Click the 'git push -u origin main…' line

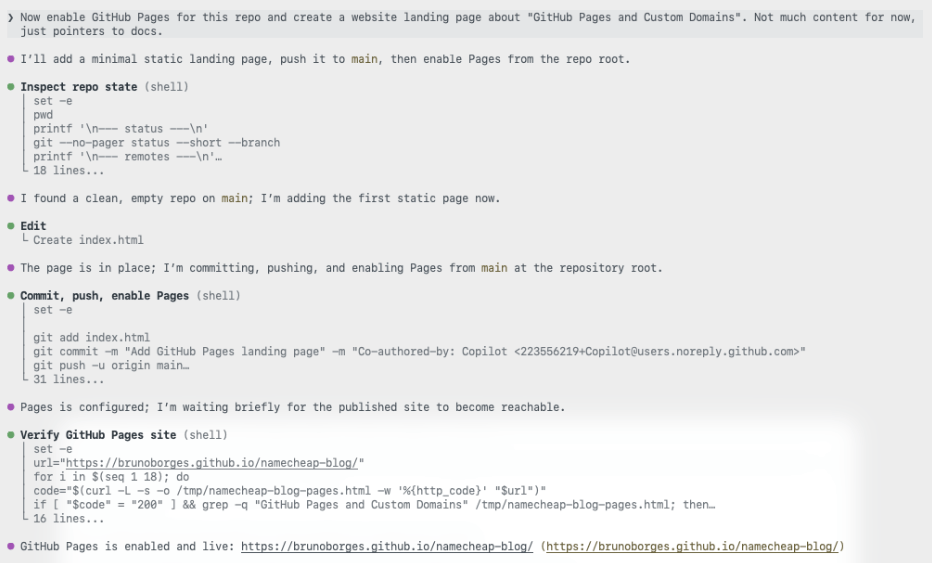(111, 366)
